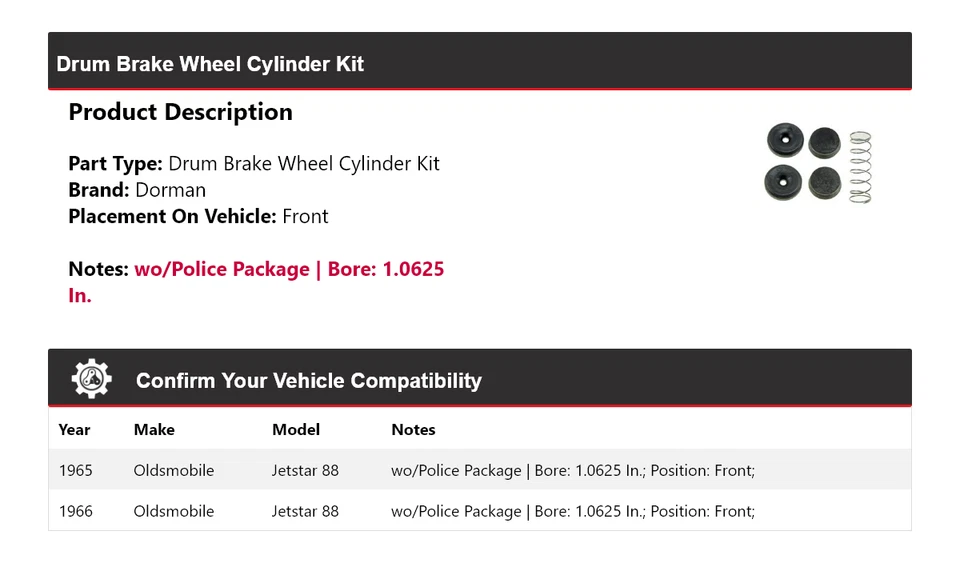
Task: Open the wheel cylinder kit product thumbnail
Action: coord(819,164)
